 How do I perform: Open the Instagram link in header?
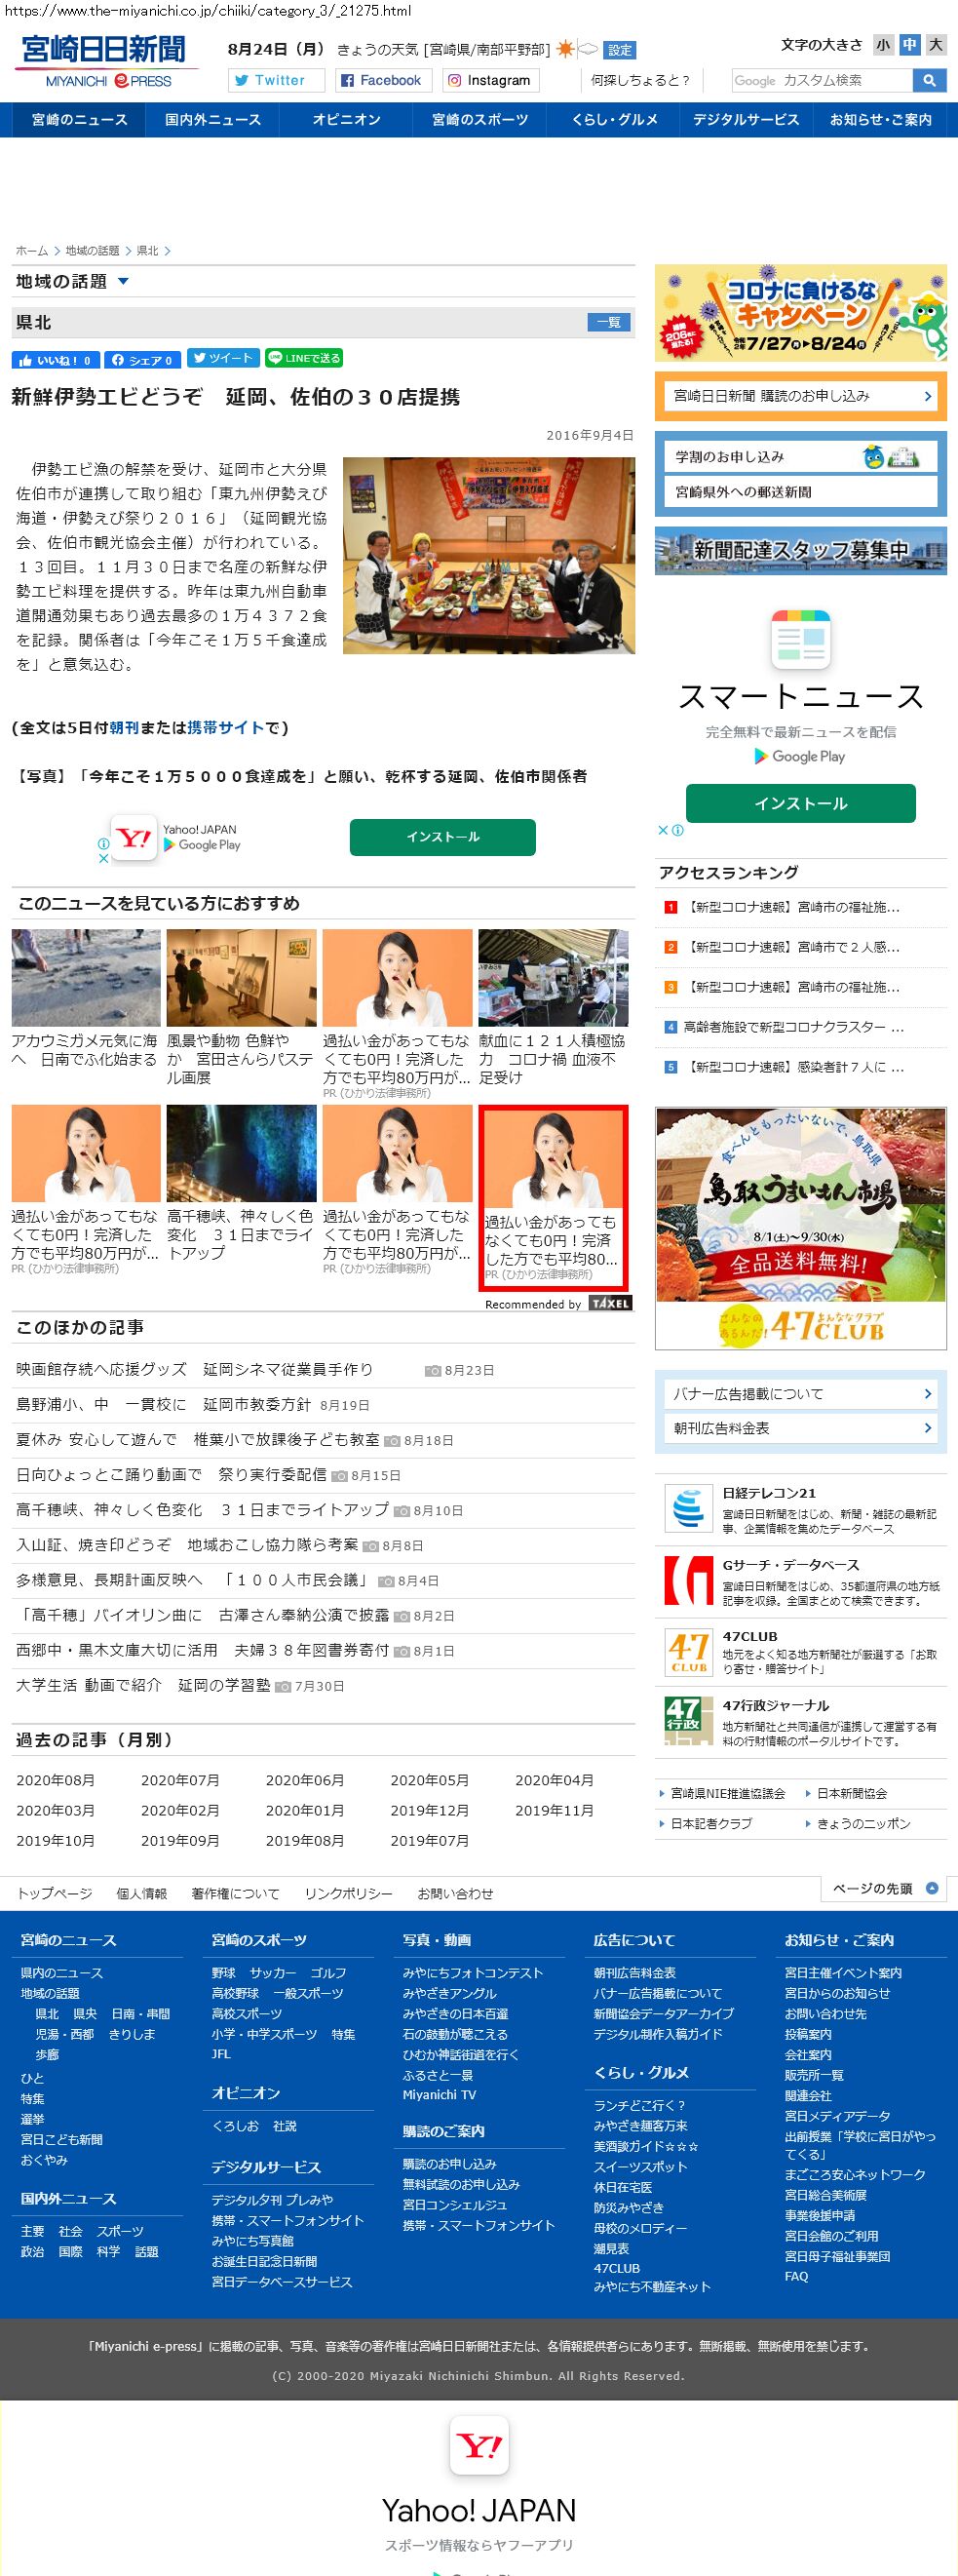tap(489, 80)
